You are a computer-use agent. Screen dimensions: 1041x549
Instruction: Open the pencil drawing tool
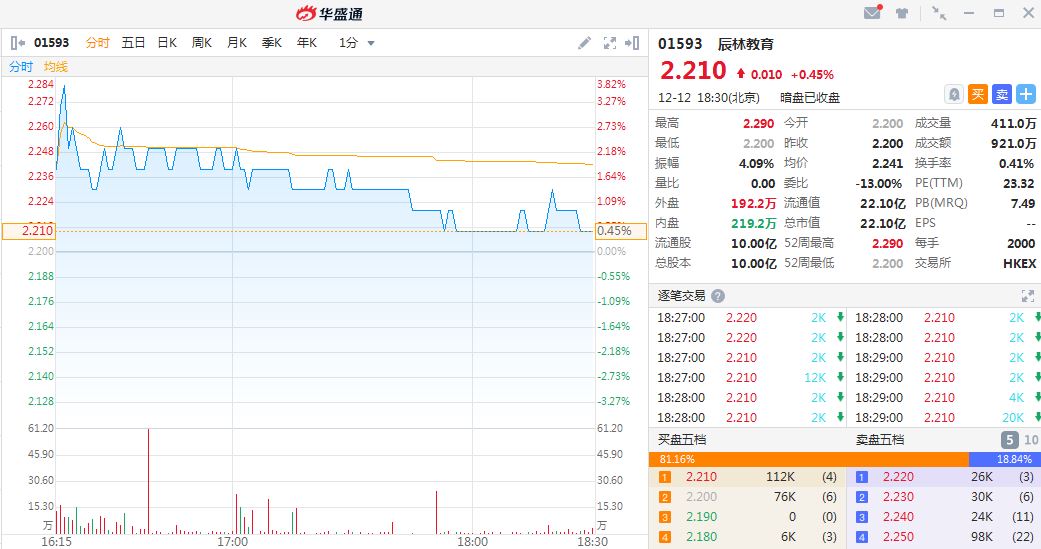point(585,43)
